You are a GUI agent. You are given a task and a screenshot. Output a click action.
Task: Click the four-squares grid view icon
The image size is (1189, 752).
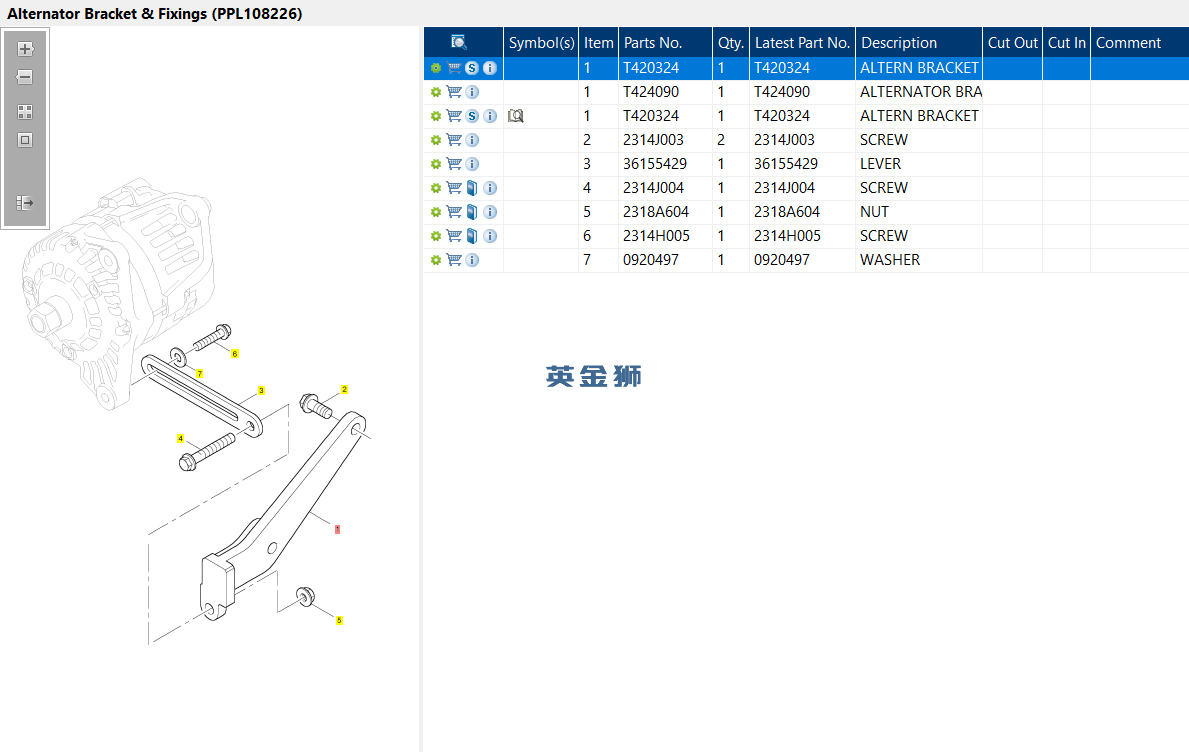tap(25, 112)
